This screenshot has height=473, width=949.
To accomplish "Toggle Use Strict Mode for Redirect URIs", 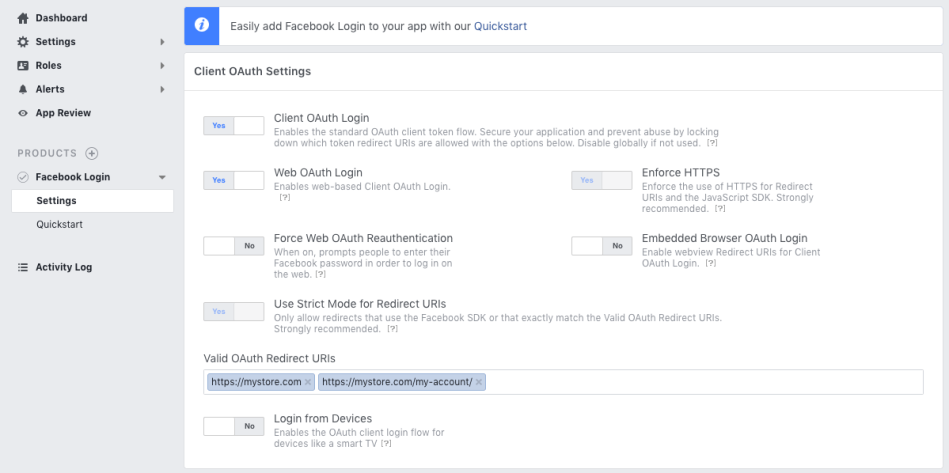I will point(234,312).
